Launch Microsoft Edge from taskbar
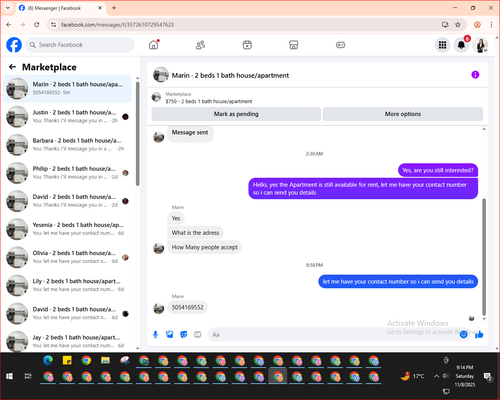Image resolution: width=500 pixels, height=400 pixels. (x=48, y=360)
